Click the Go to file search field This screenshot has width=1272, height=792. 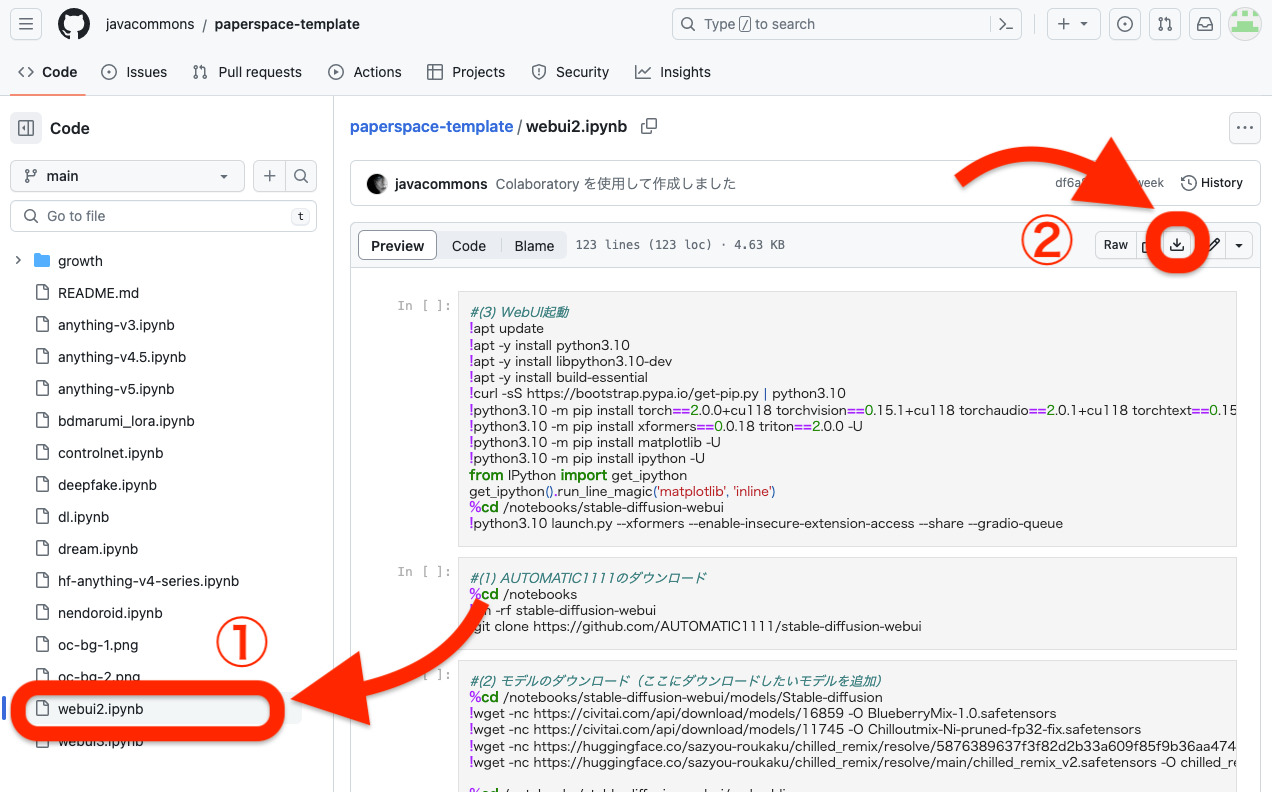coord(163,216)
